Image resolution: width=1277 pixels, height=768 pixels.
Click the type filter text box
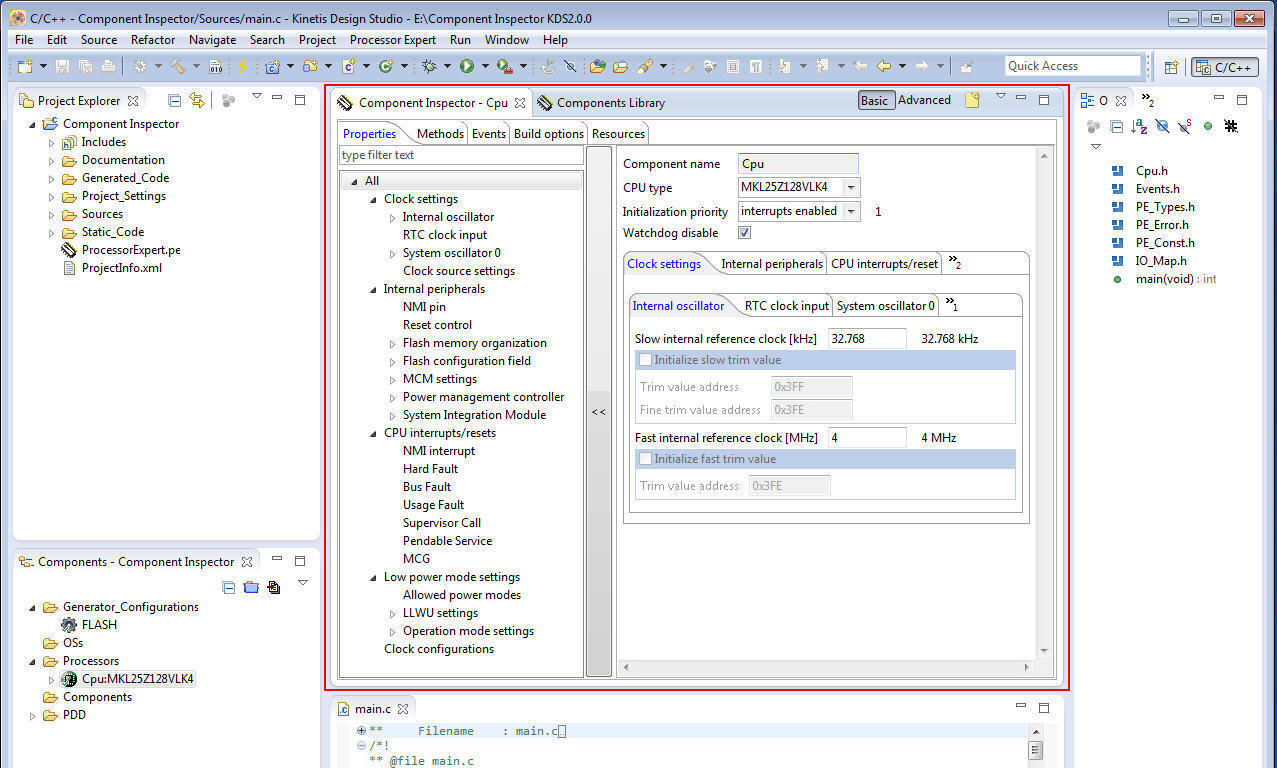[x=461, y=155]
